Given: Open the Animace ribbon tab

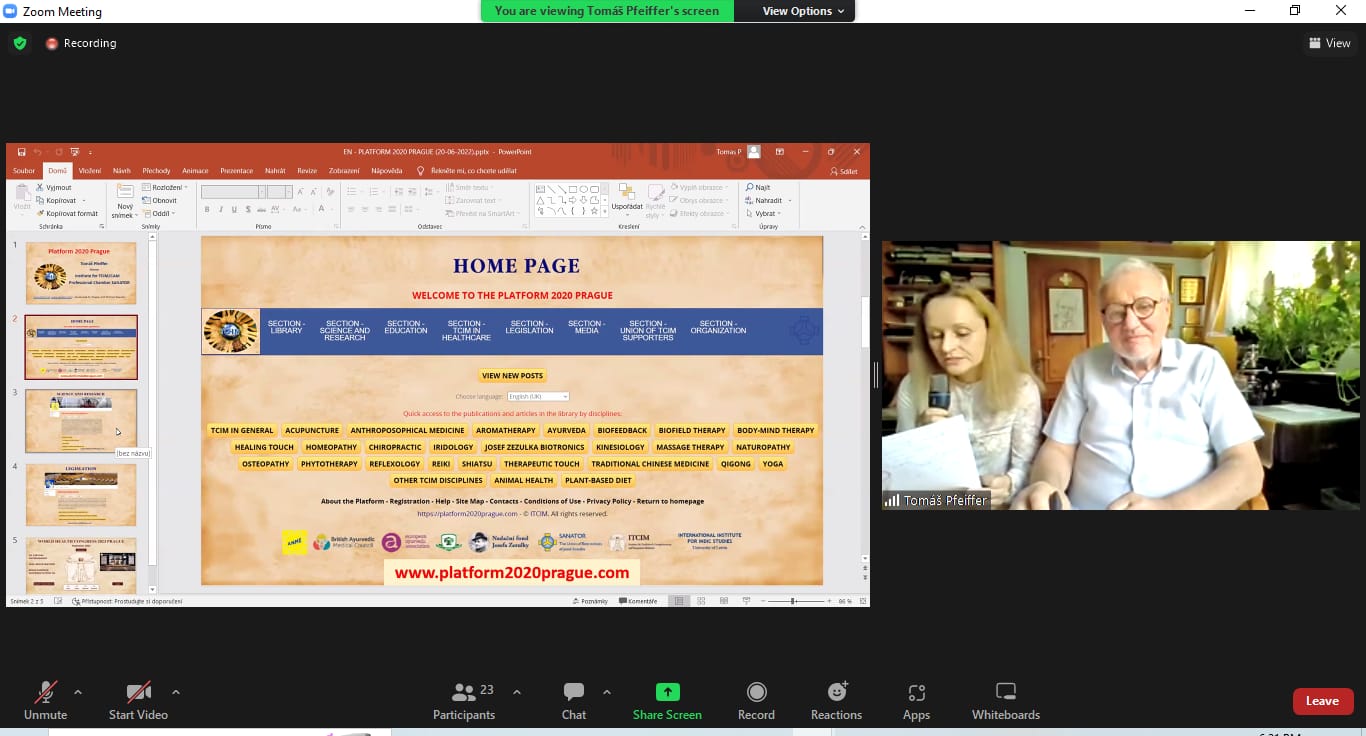Looking at the screenshot, I should [195, 171].
